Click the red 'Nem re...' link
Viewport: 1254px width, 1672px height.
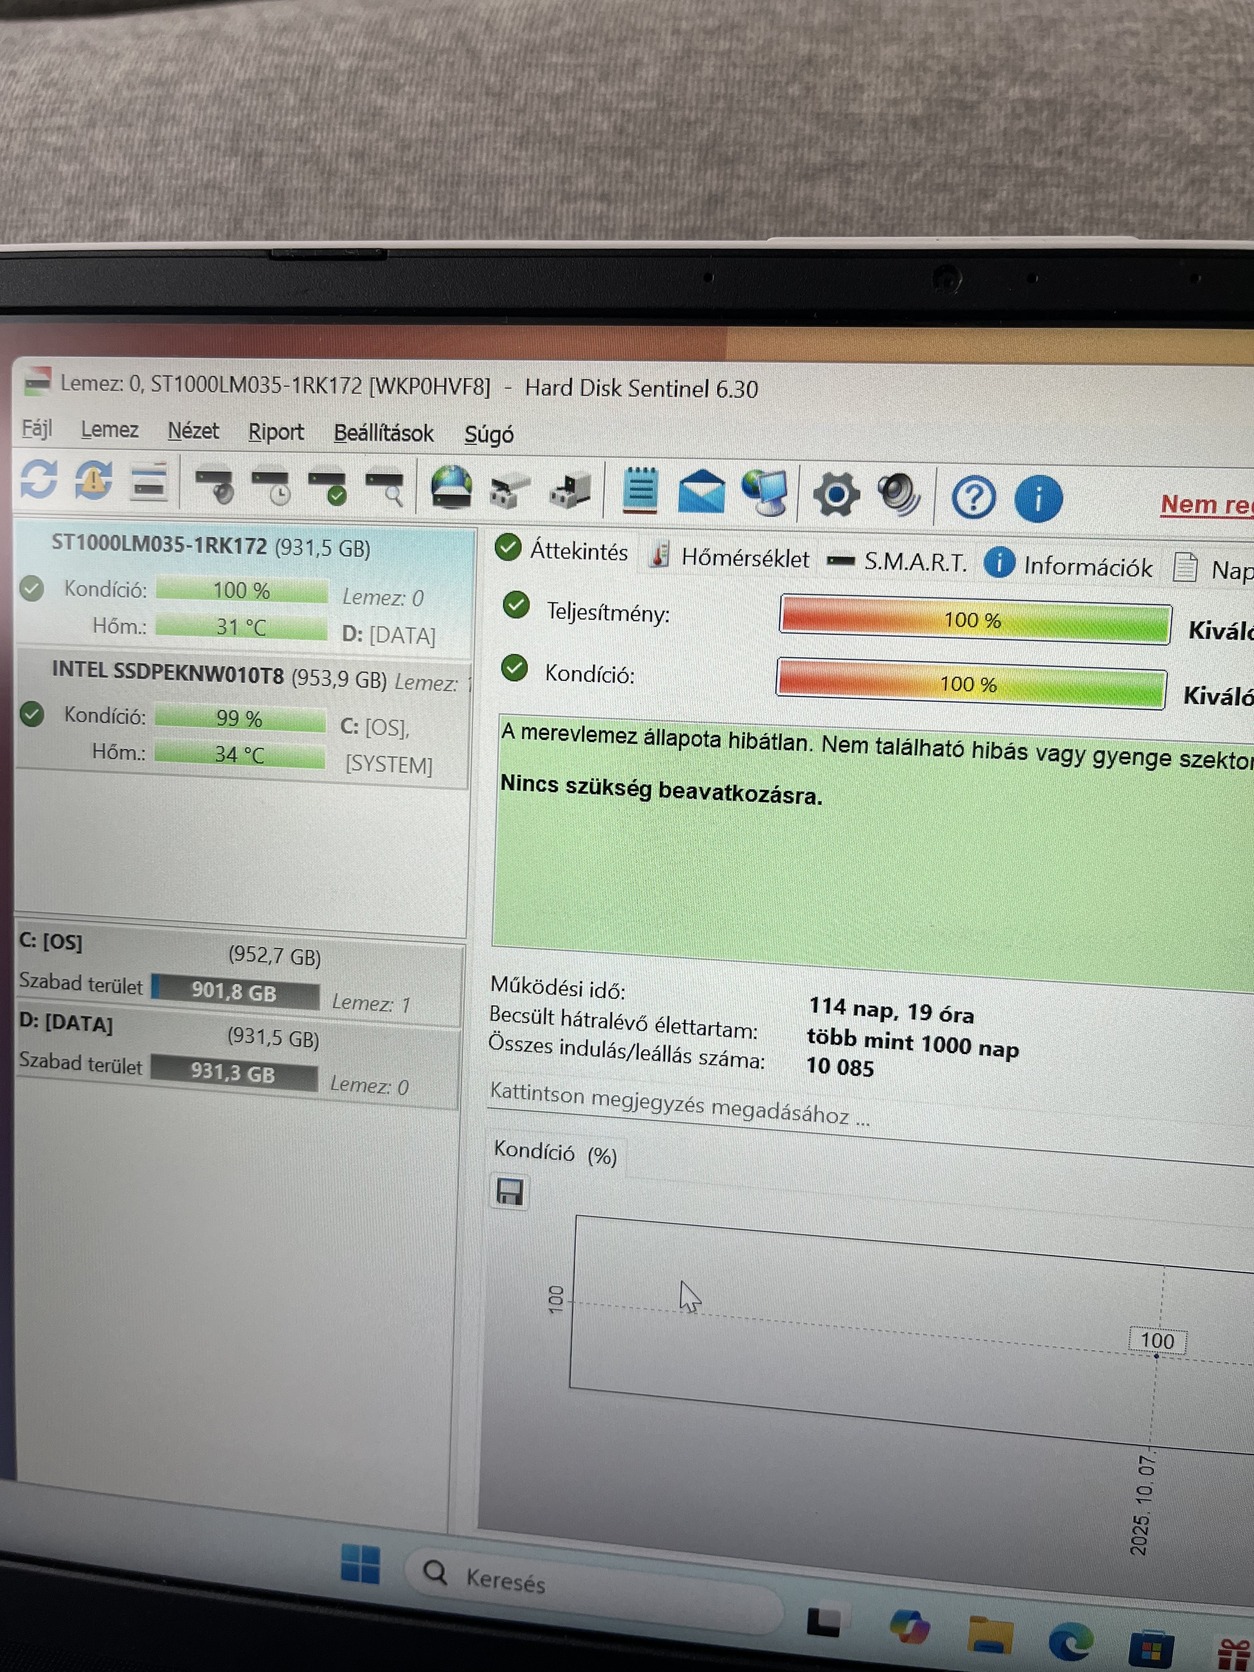(x=1207, y=505)
